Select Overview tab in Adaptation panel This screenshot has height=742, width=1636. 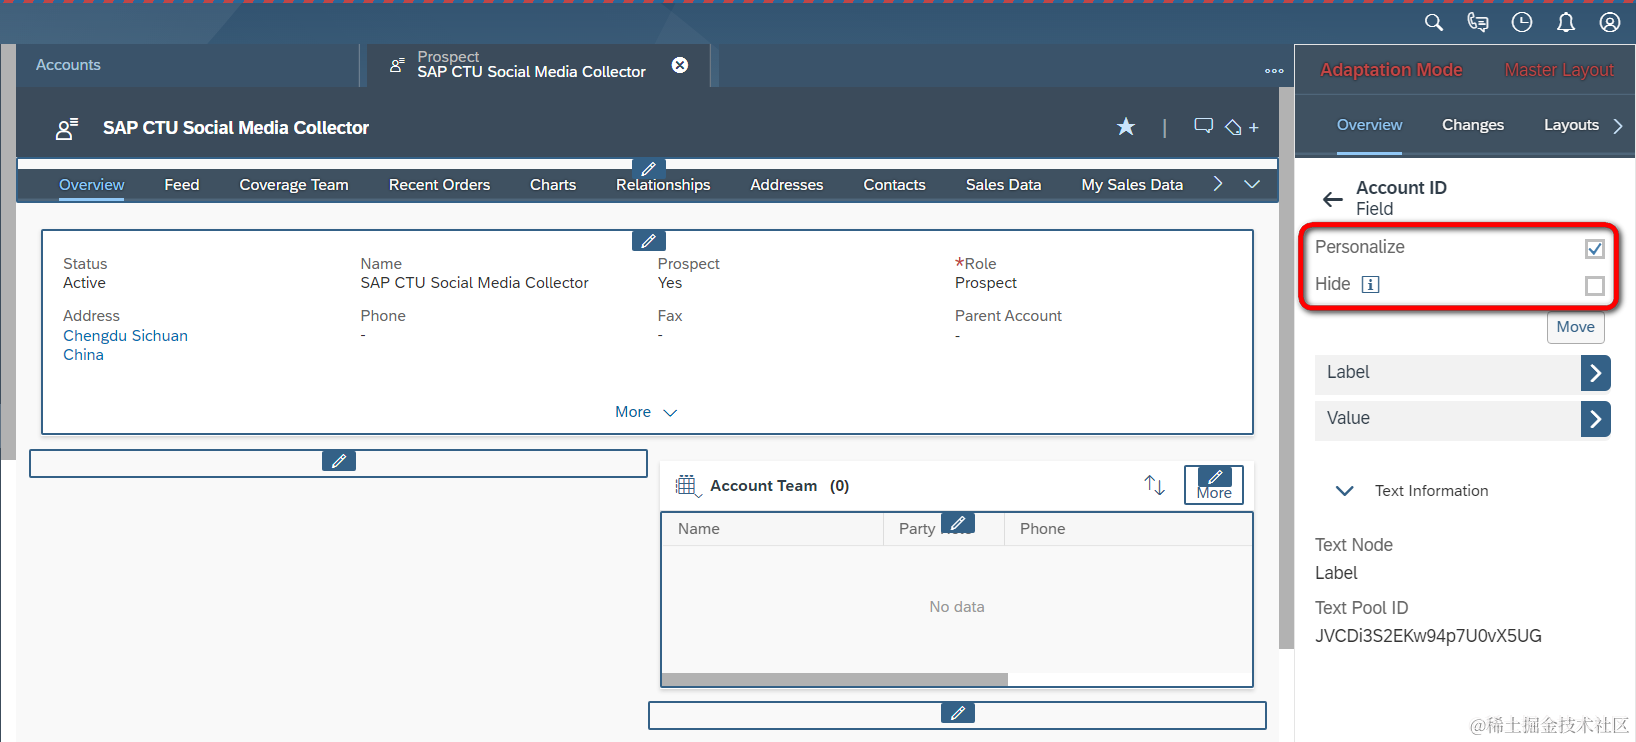click(1370, 125)
